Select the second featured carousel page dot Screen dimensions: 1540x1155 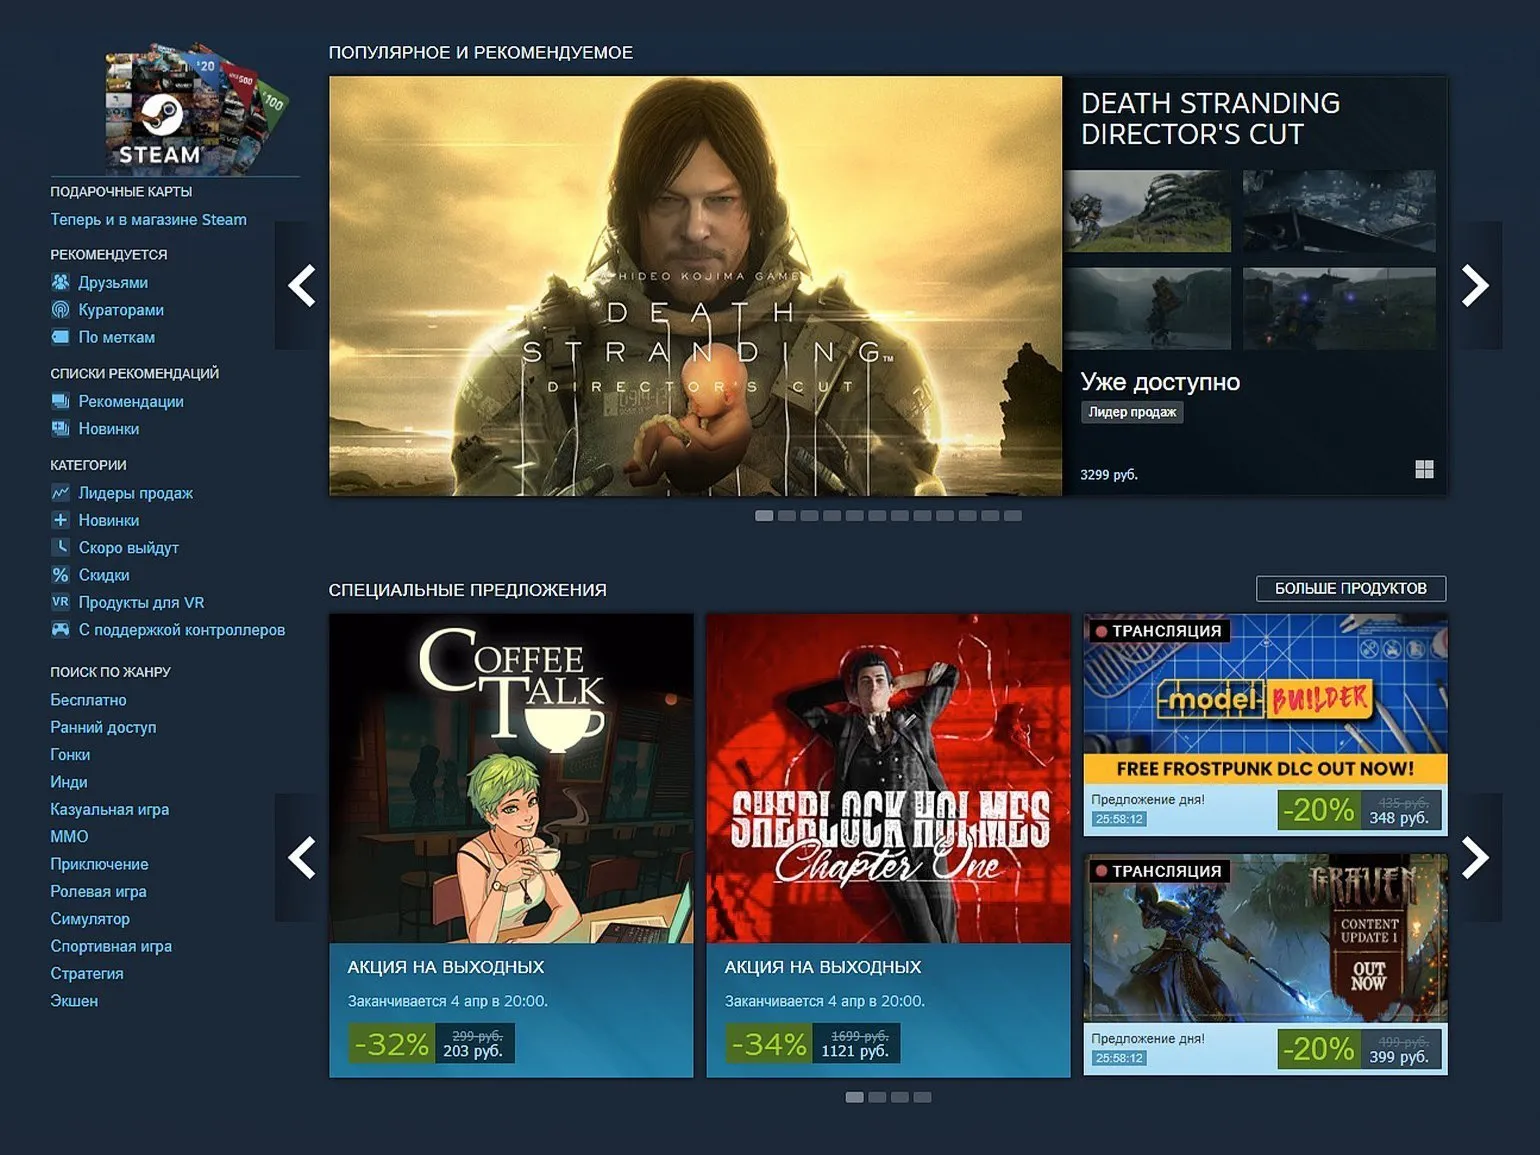tap(787, 516)
